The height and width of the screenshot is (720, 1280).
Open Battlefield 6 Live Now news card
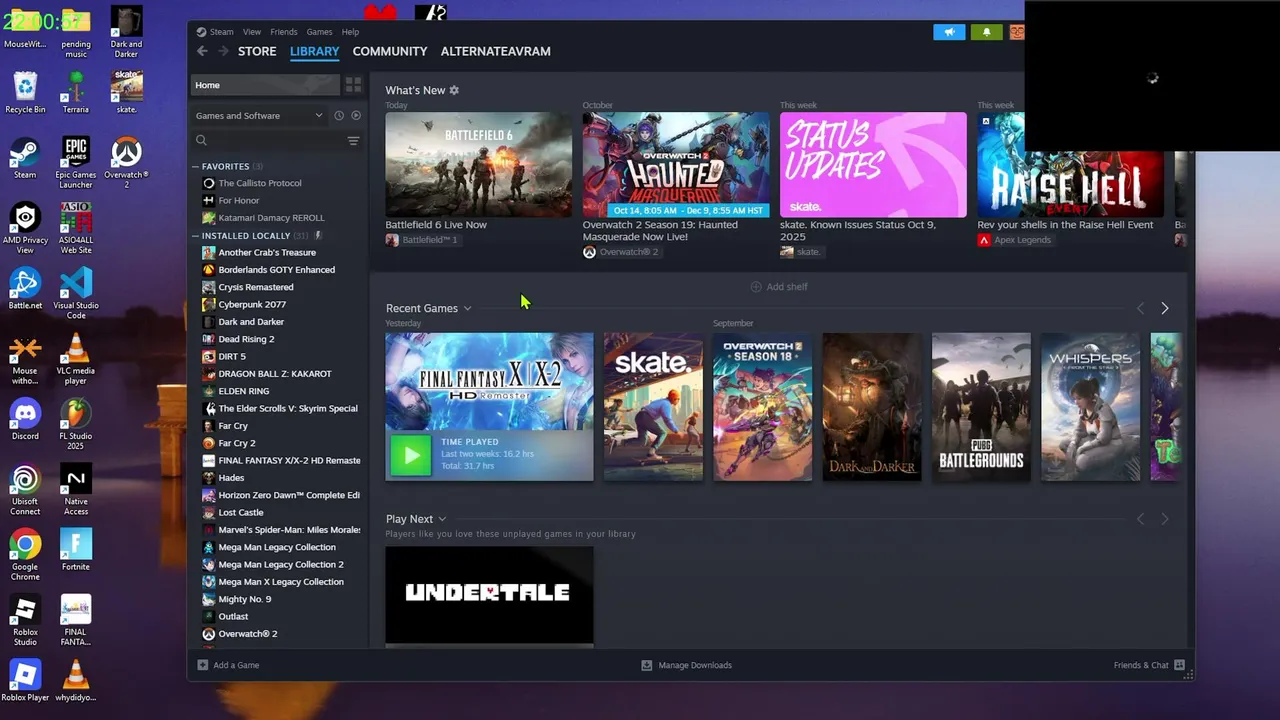[x=478, y=165]
